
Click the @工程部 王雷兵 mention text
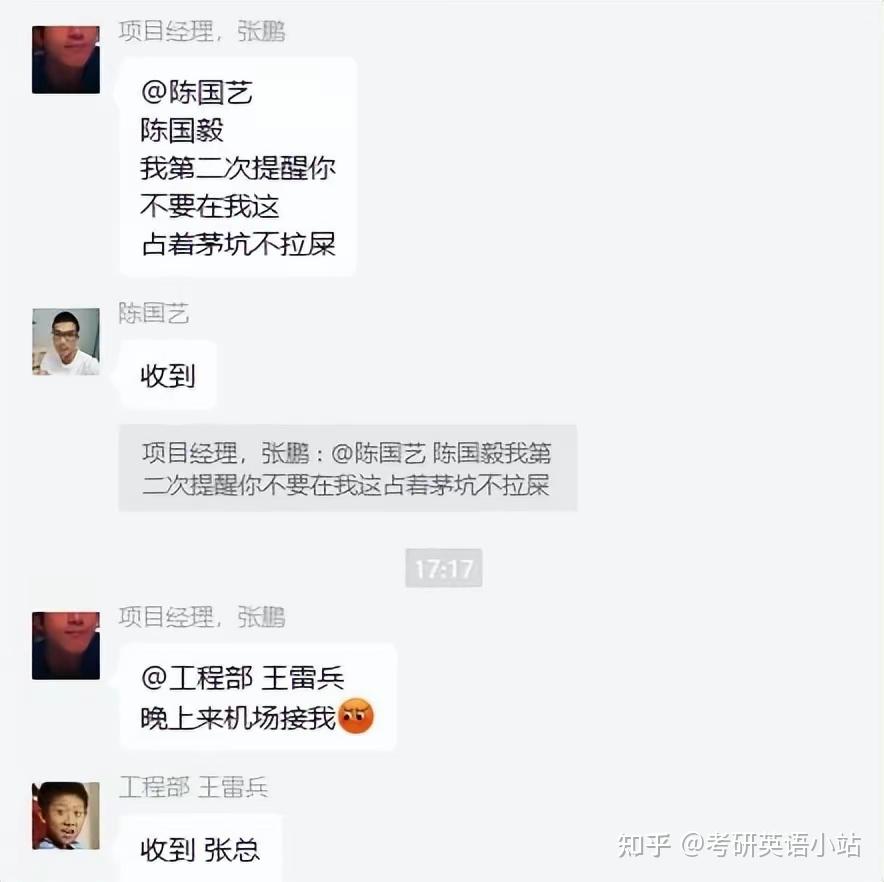tap(242, 678)
